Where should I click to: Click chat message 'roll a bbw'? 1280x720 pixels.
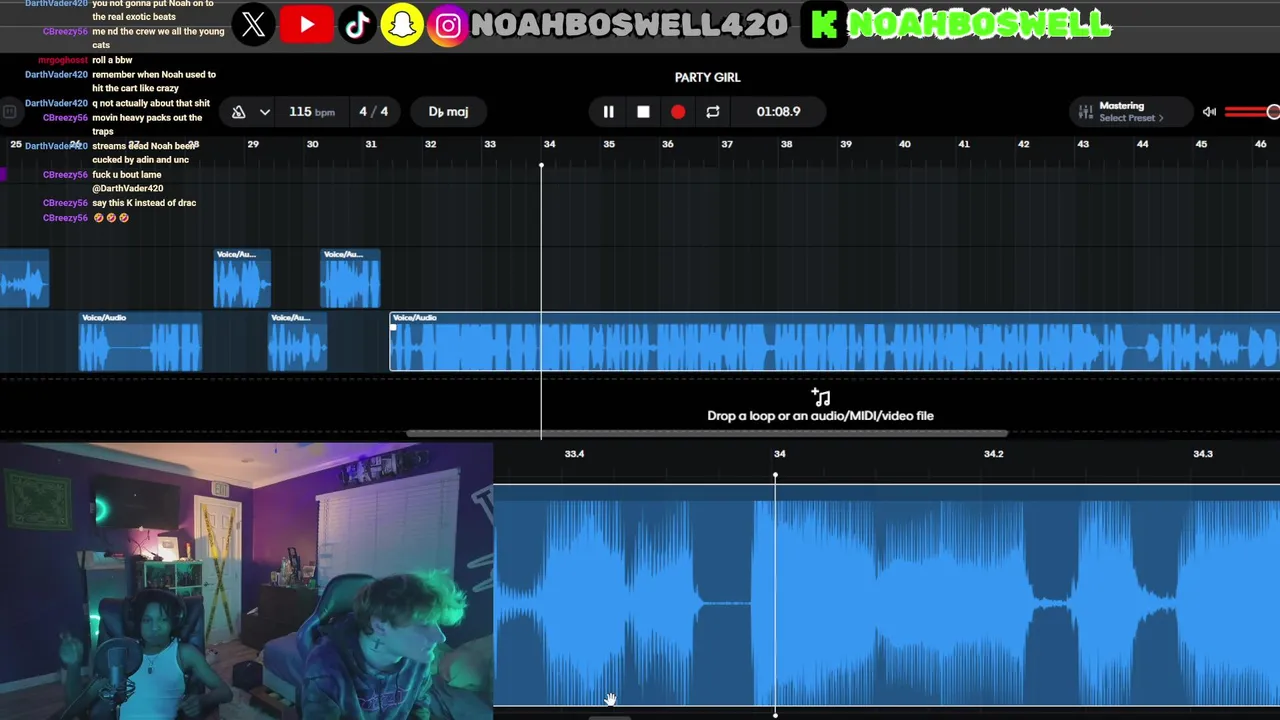click(112, 60)
